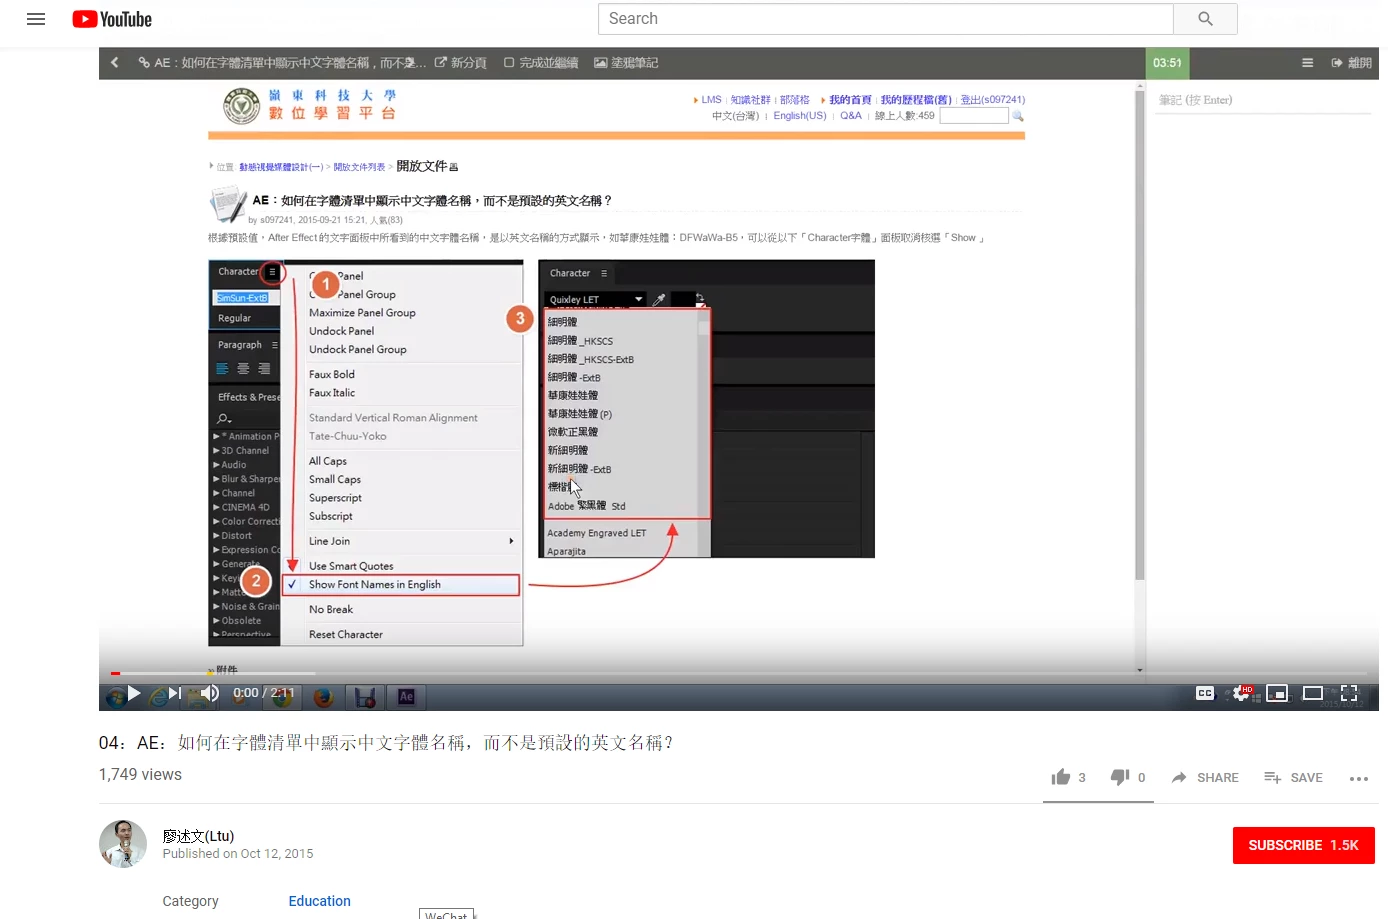
Task: Click the Character panel tab in dark screenshot
Action: (570, 273)
